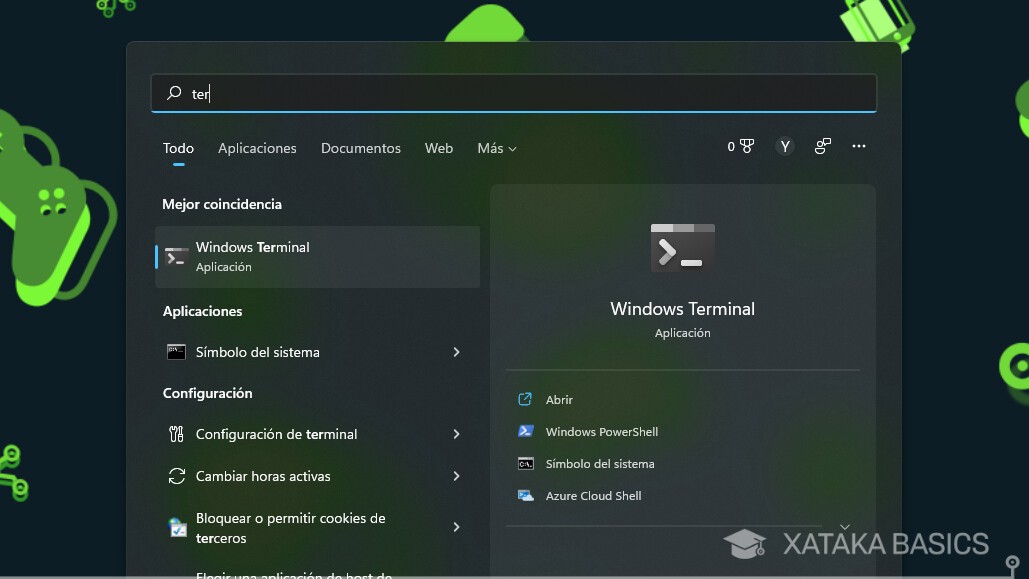Click the large Windows Terminal app icon
1029x579 pixels.
683,247
